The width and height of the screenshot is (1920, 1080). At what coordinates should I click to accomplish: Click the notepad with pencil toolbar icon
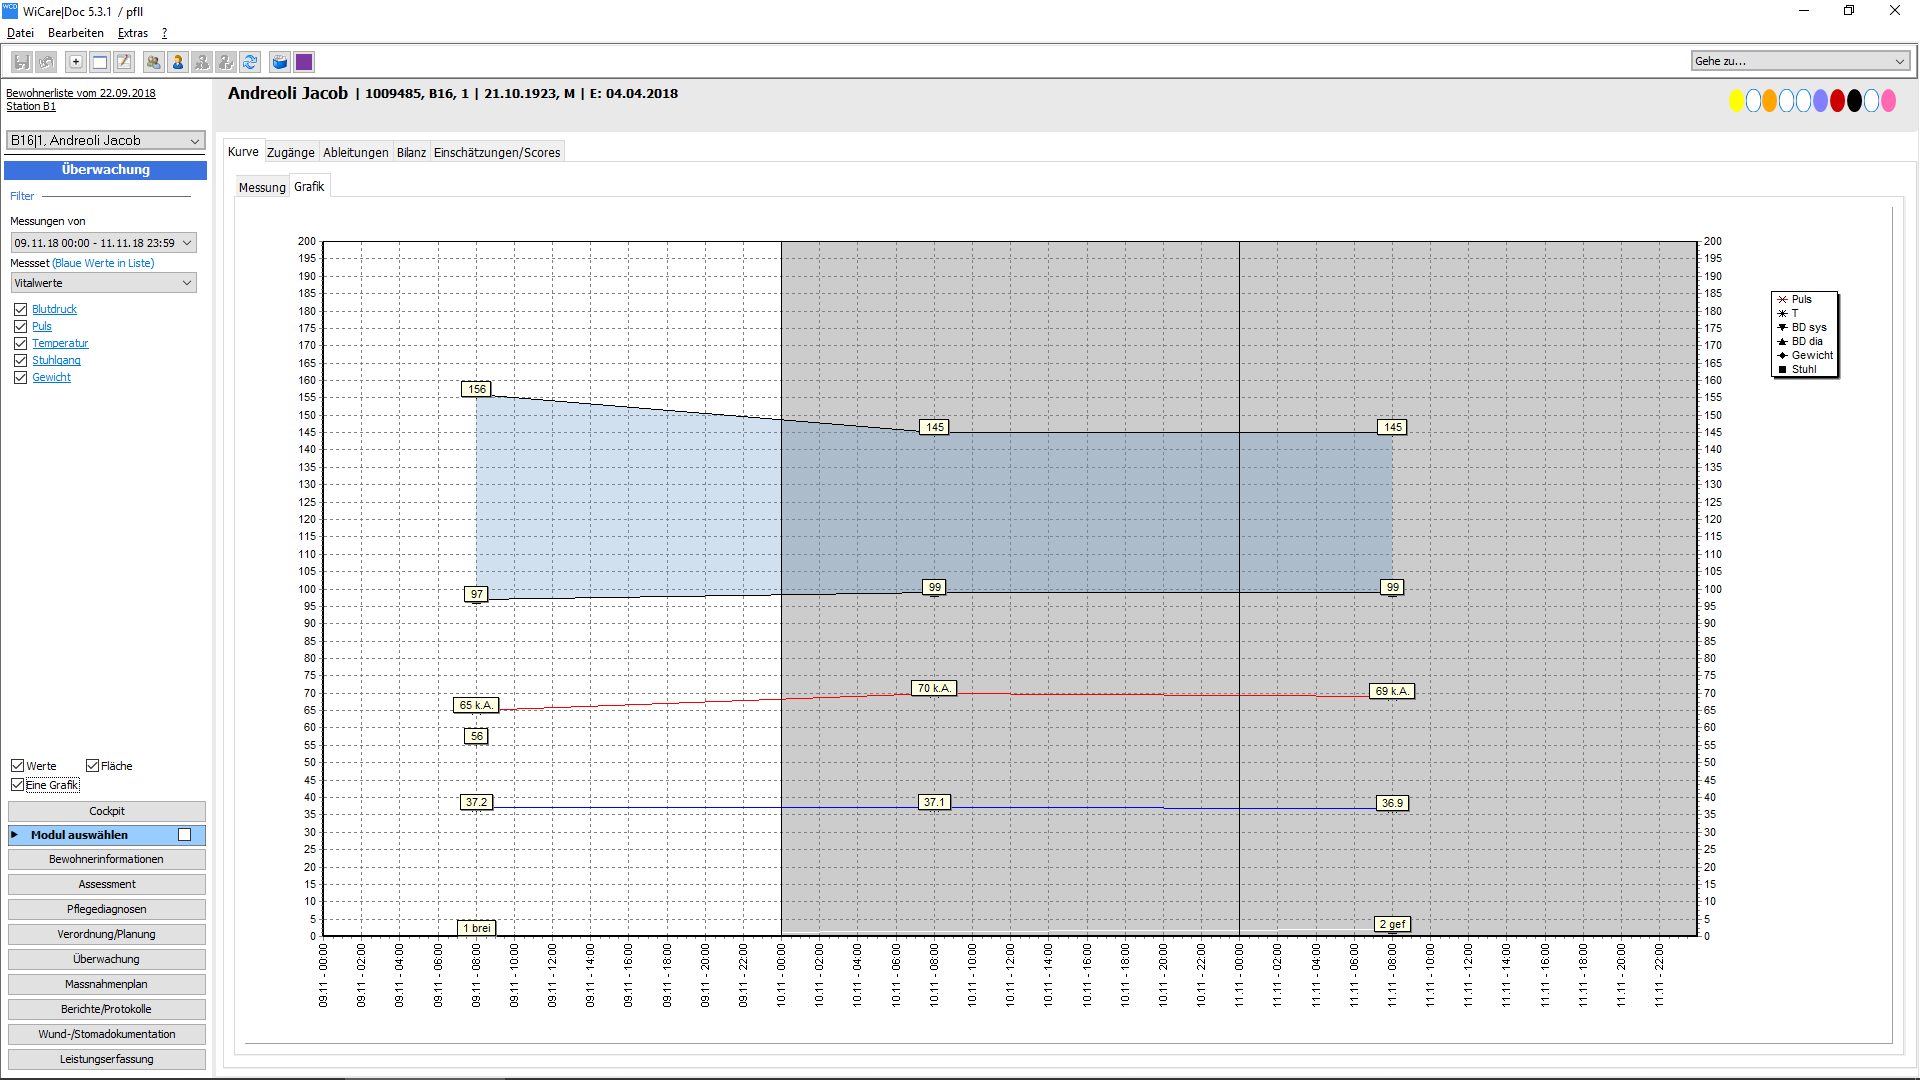pos(124,62)
